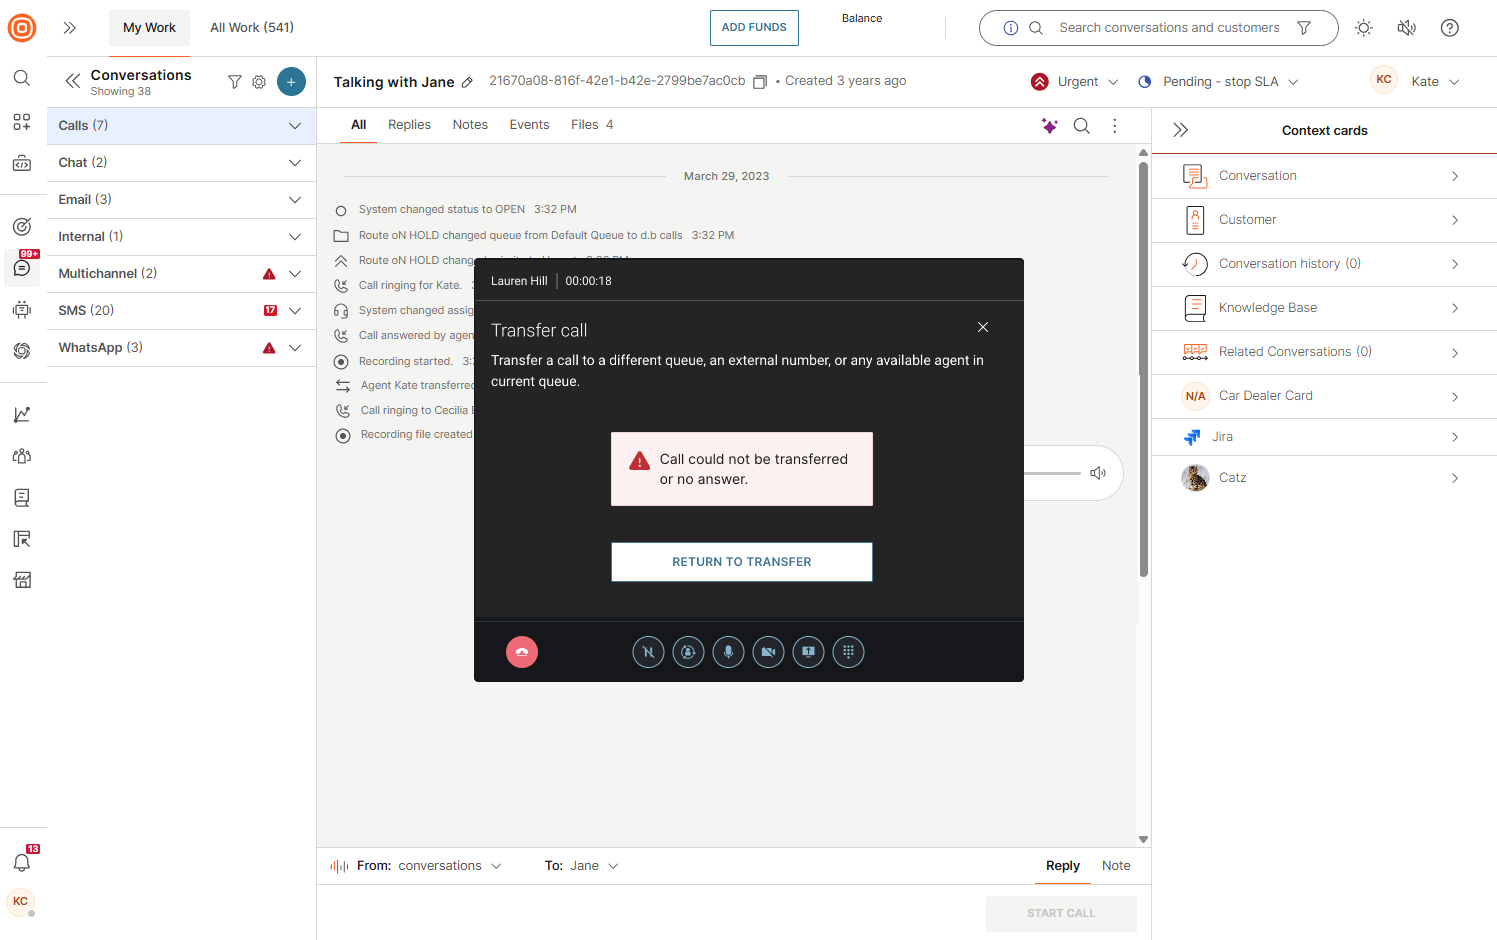Screen dimensions: 1497x940
Task: Copy the conversation ID next to the title
Action: click(759, 82)
